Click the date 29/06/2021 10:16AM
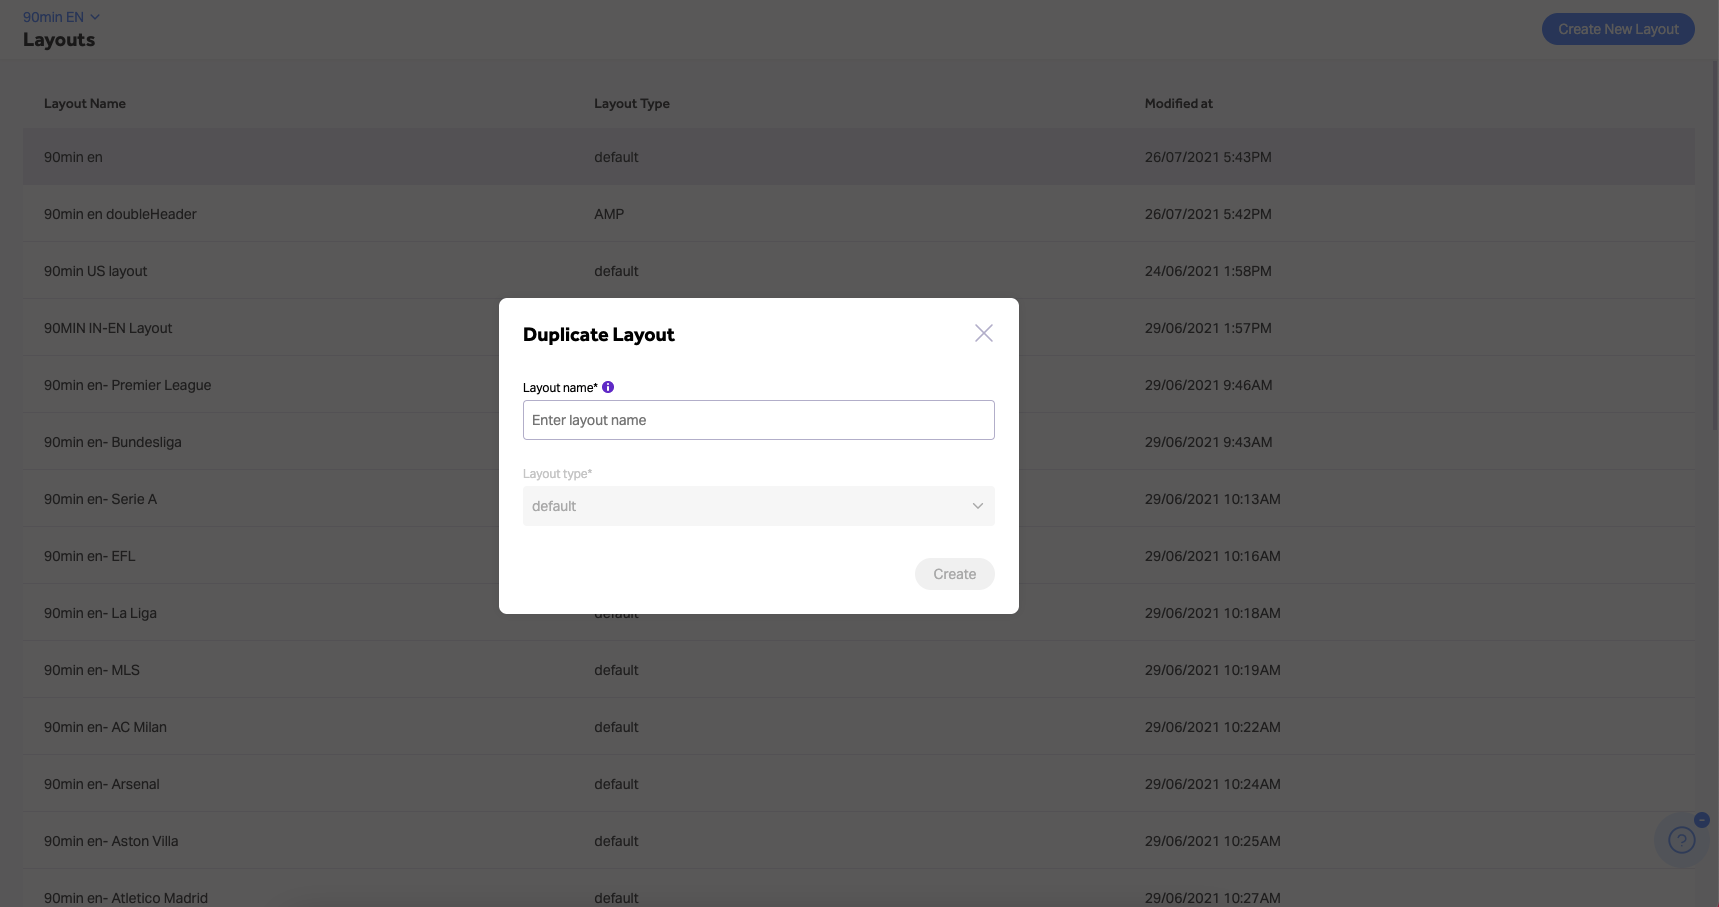This screenshot has width=1719, height=907. [1213, 556]
